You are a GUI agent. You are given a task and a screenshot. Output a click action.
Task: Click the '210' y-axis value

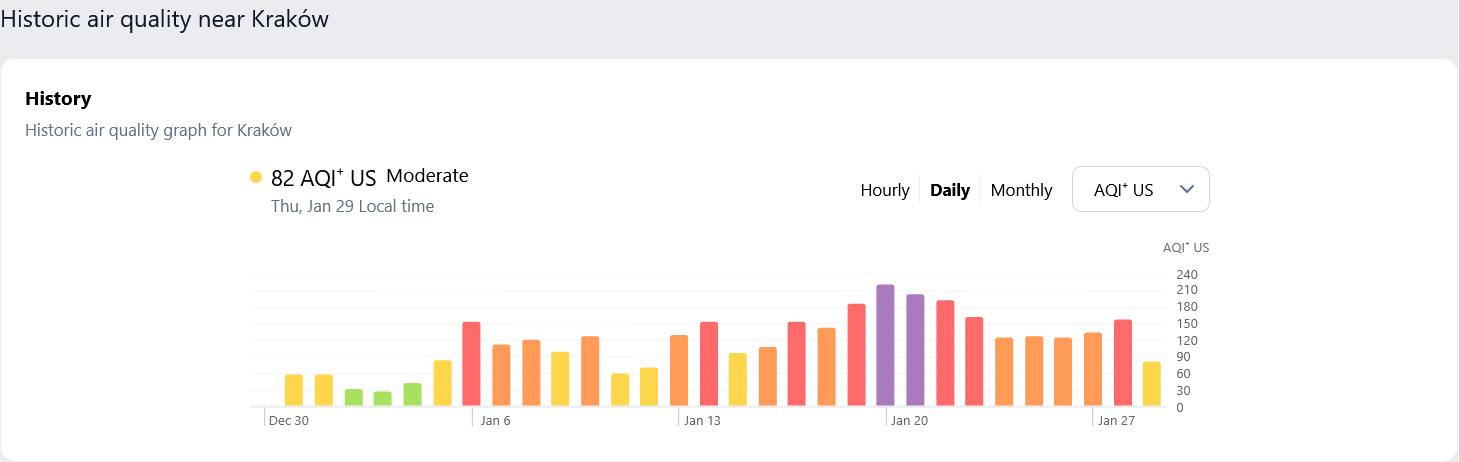click(x=1187, y=291)
